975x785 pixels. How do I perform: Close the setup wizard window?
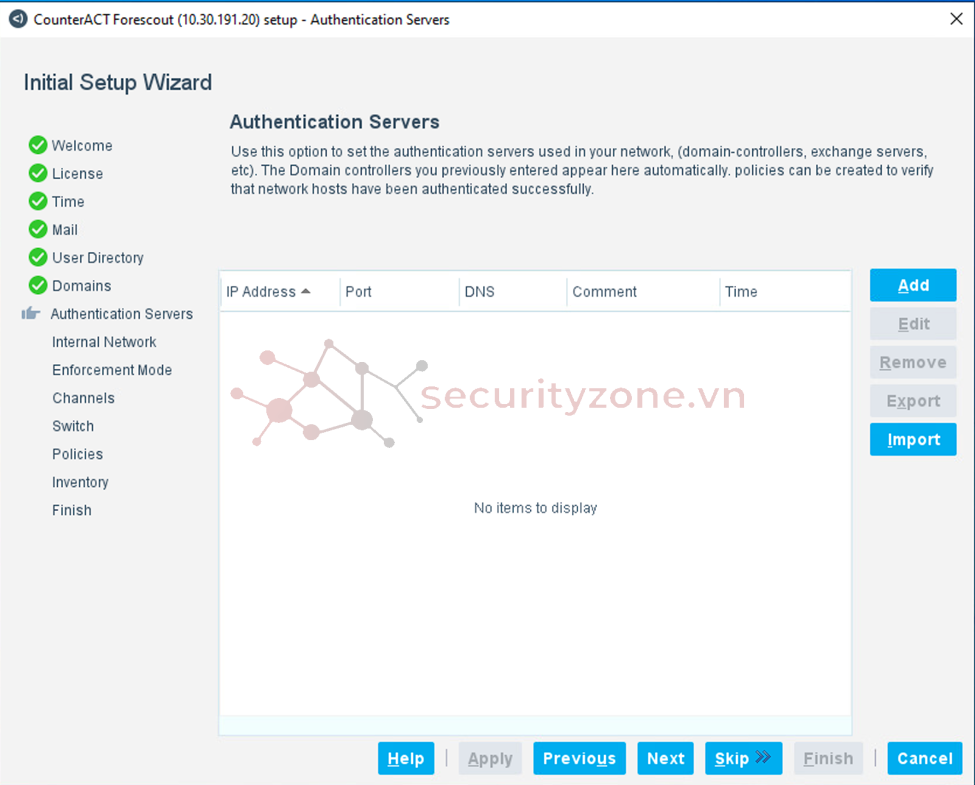click(956, 19)
